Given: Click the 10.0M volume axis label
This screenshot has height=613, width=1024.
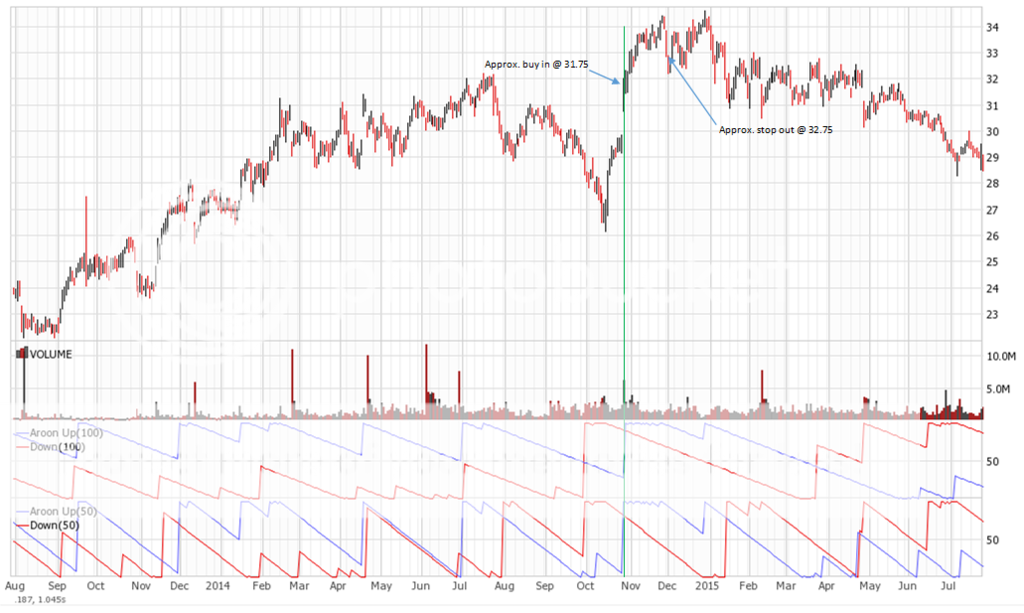Looking at the screenshot, I should pyautogui.click(x=1001, y=356).
